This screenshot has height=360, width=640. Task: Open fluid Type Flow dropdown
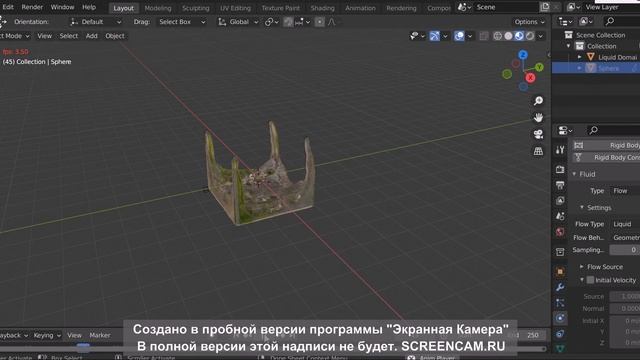[624, 191]
